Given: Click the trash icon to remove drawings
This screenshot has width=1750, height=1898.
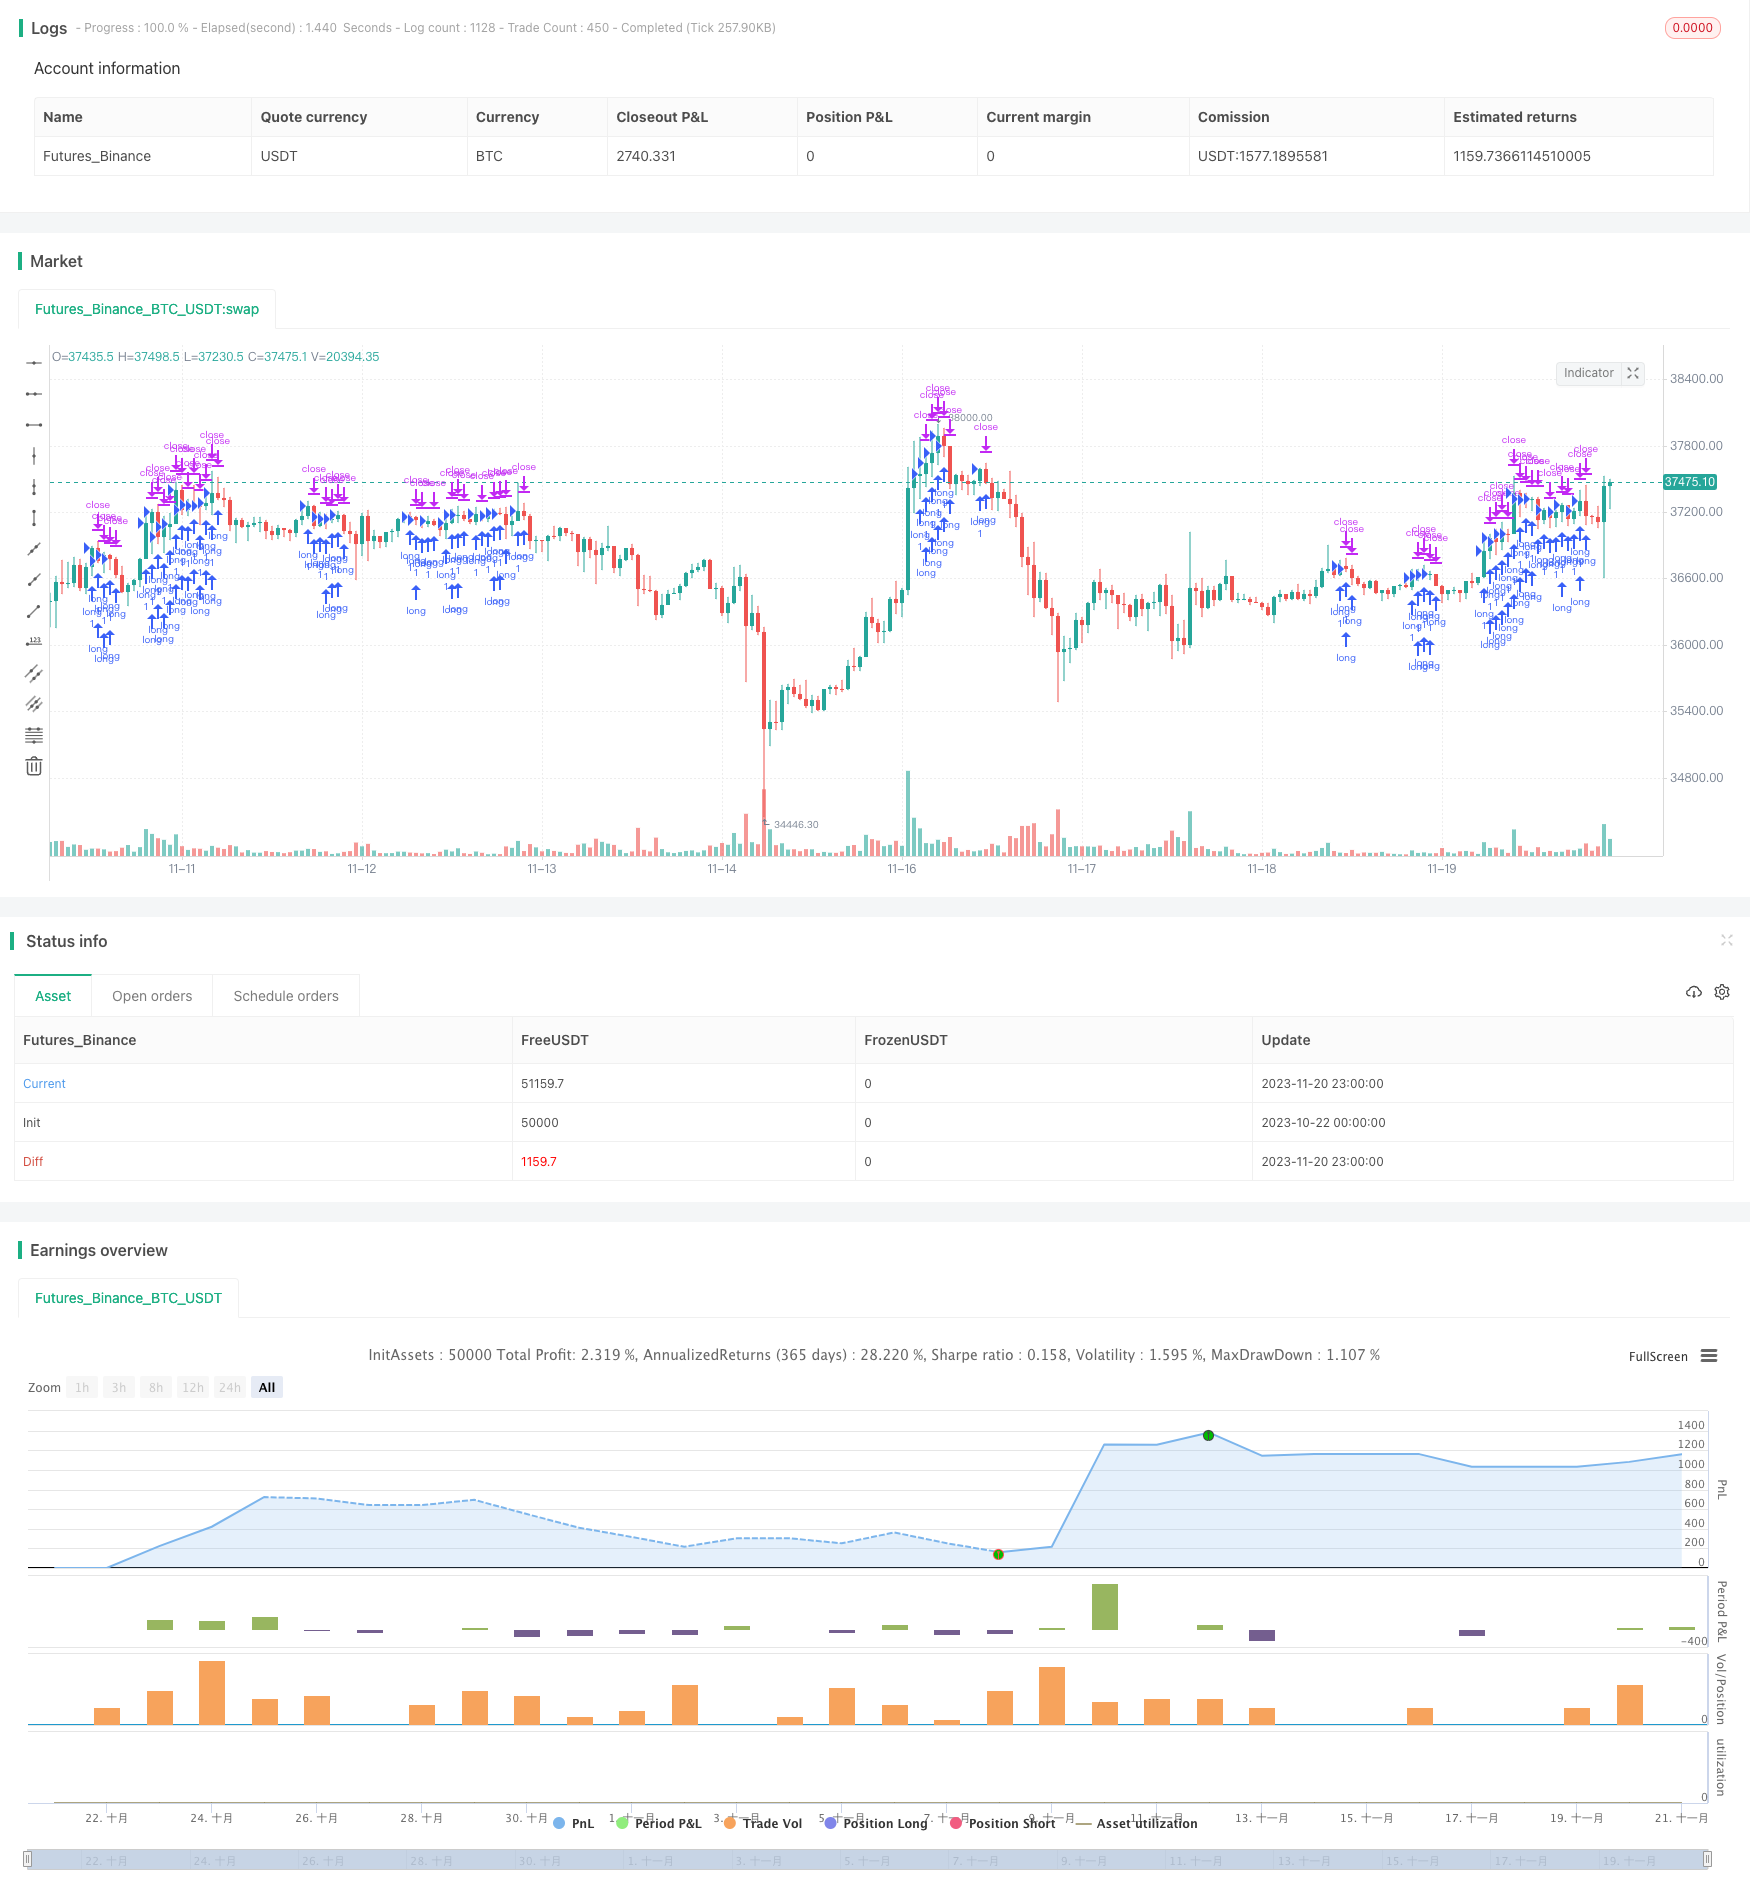Looking at the screenshot, I should pyautogui.click(x=34, y=766).
